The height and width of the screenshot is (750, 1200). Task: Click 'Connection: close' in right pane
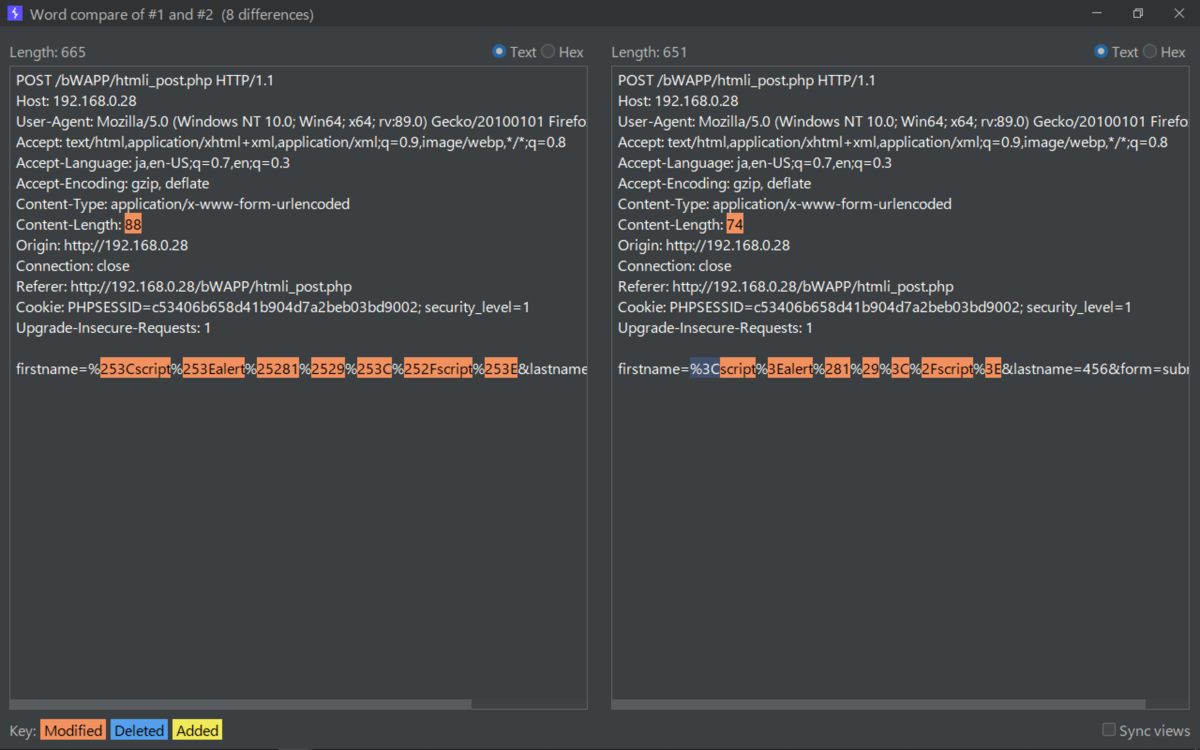click(675, 266)
